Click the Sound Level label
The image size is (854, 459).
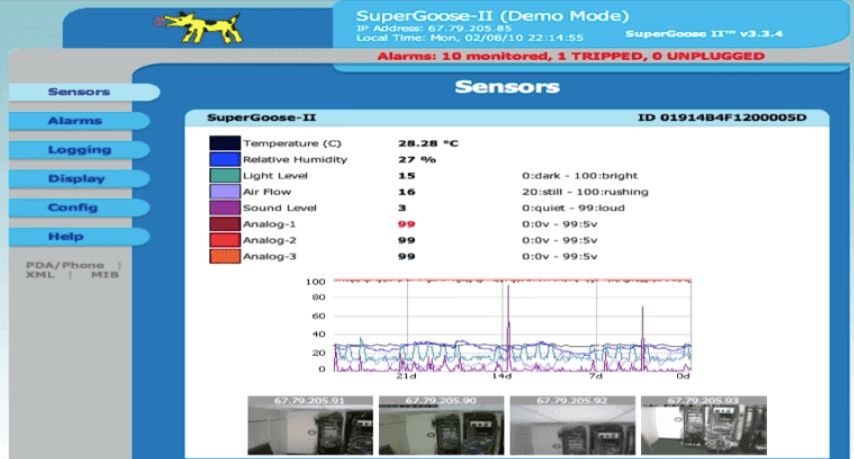[279, 208]
